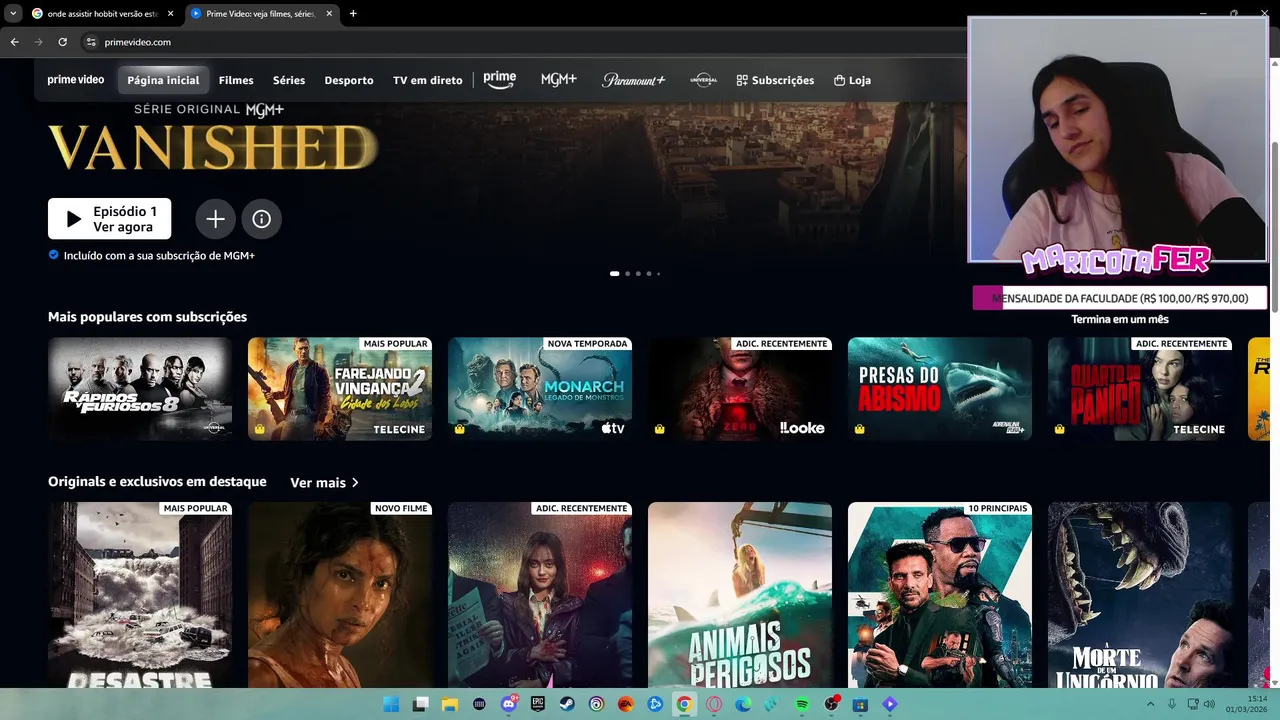Screen dimensions: 1280x720
Task: Open Spotify from the taskbar
Action: click(x=802, y=704)
